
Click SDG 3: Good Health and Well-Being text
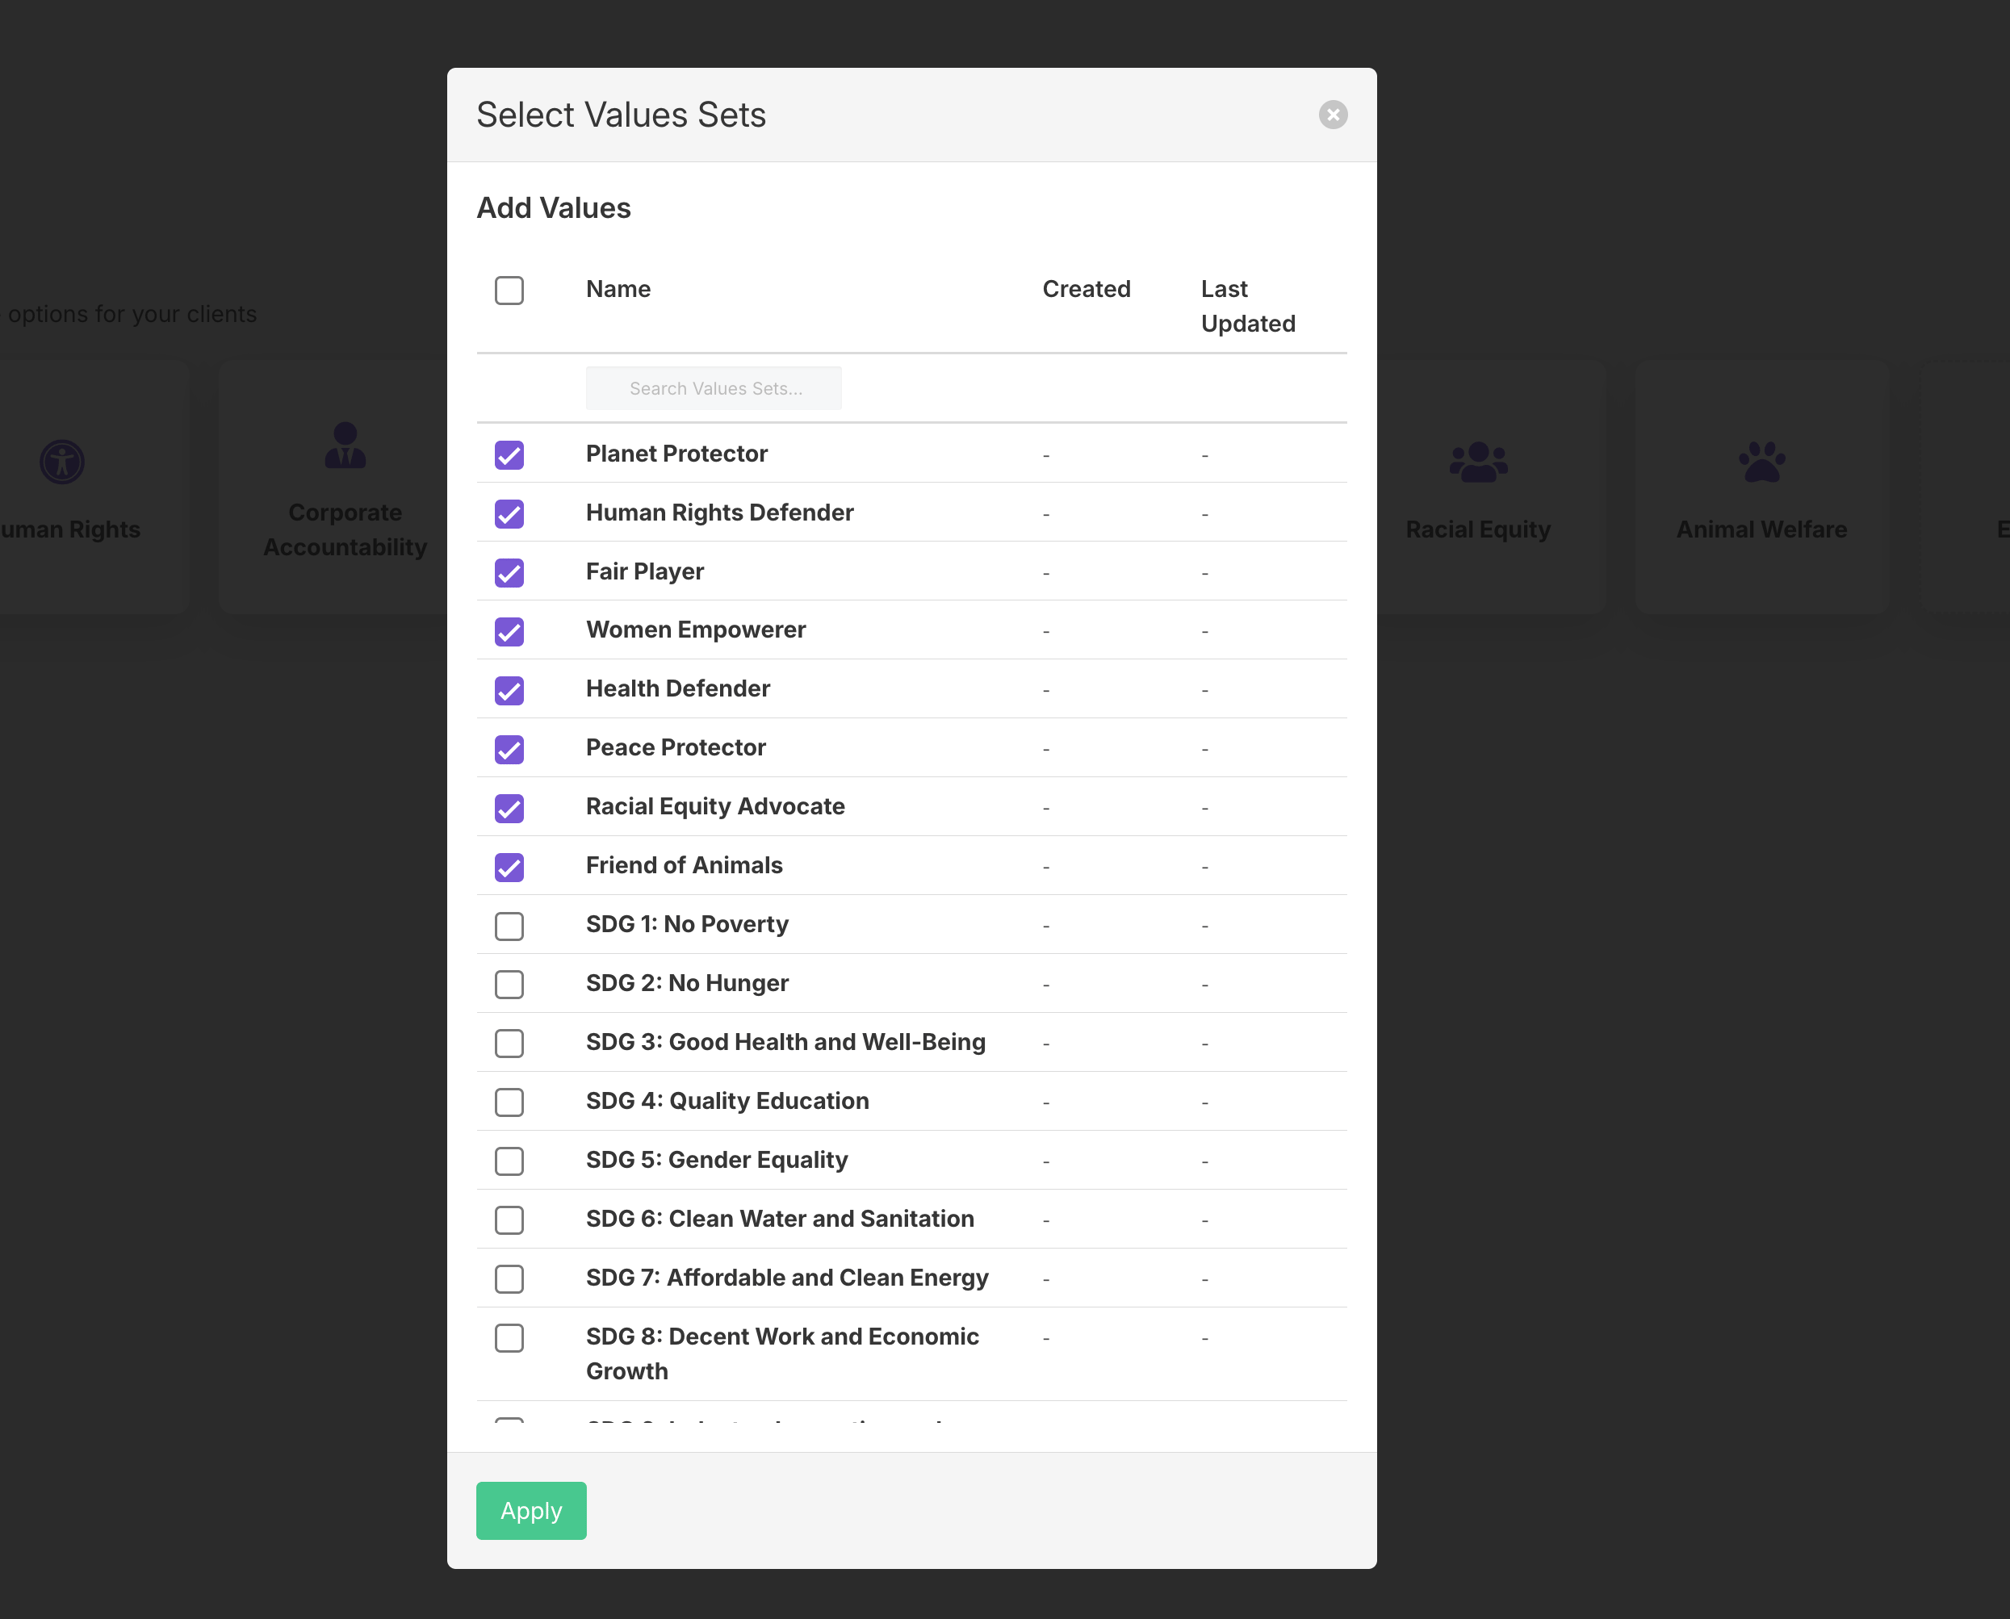pos(786,1042)
